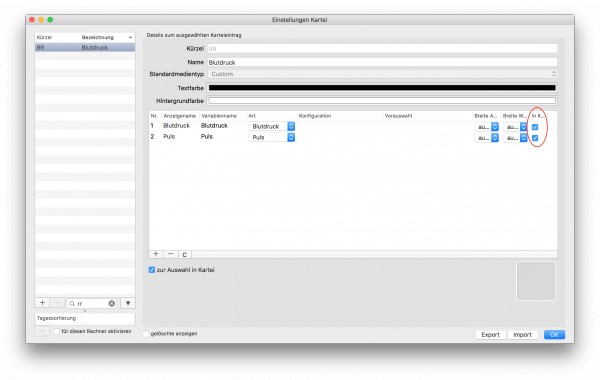
Task: Toggle 'In K...' checkbox for Puls row
Action: (x=535, y=138)
